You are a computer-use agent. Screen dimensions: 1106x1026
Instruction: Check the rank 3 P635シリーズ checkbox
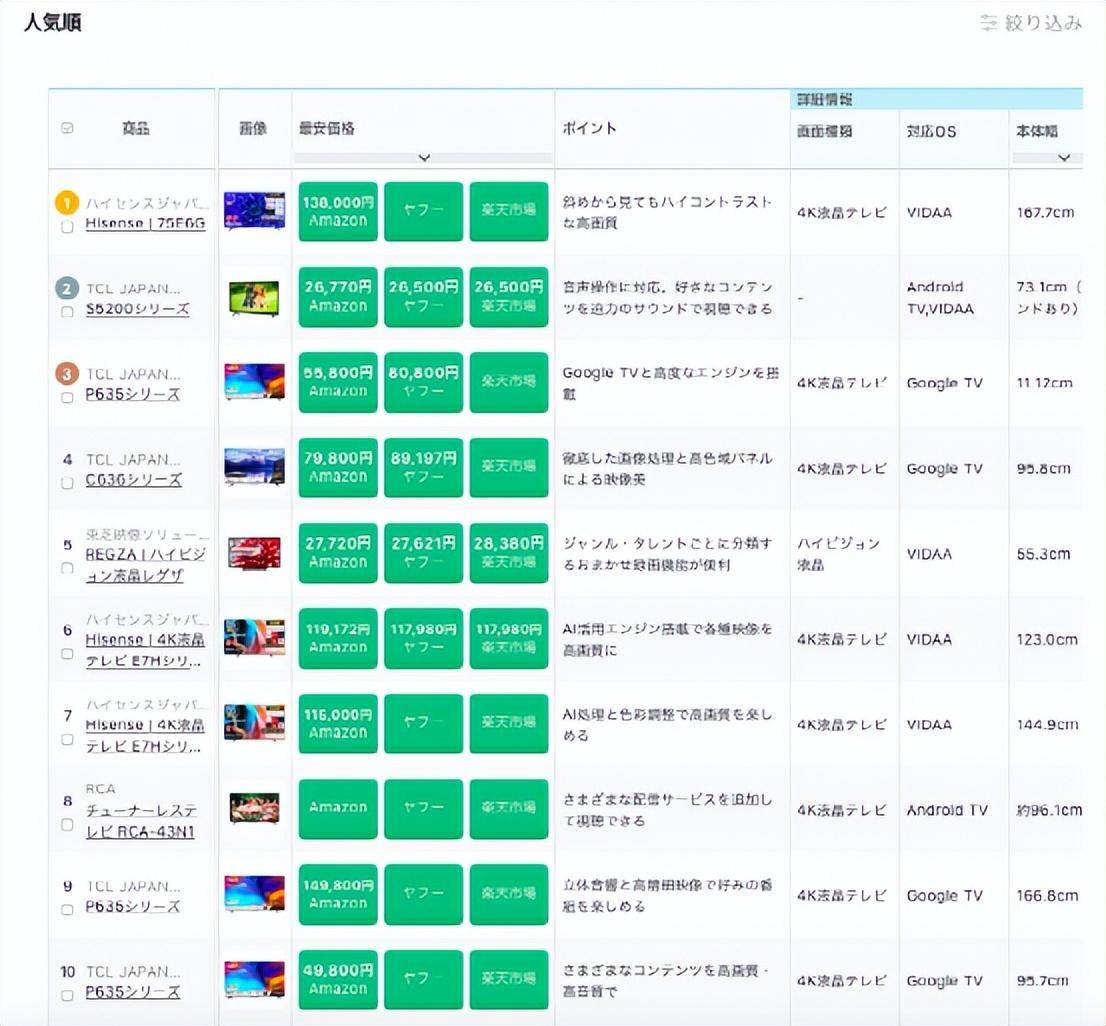[x=67, y=398]
